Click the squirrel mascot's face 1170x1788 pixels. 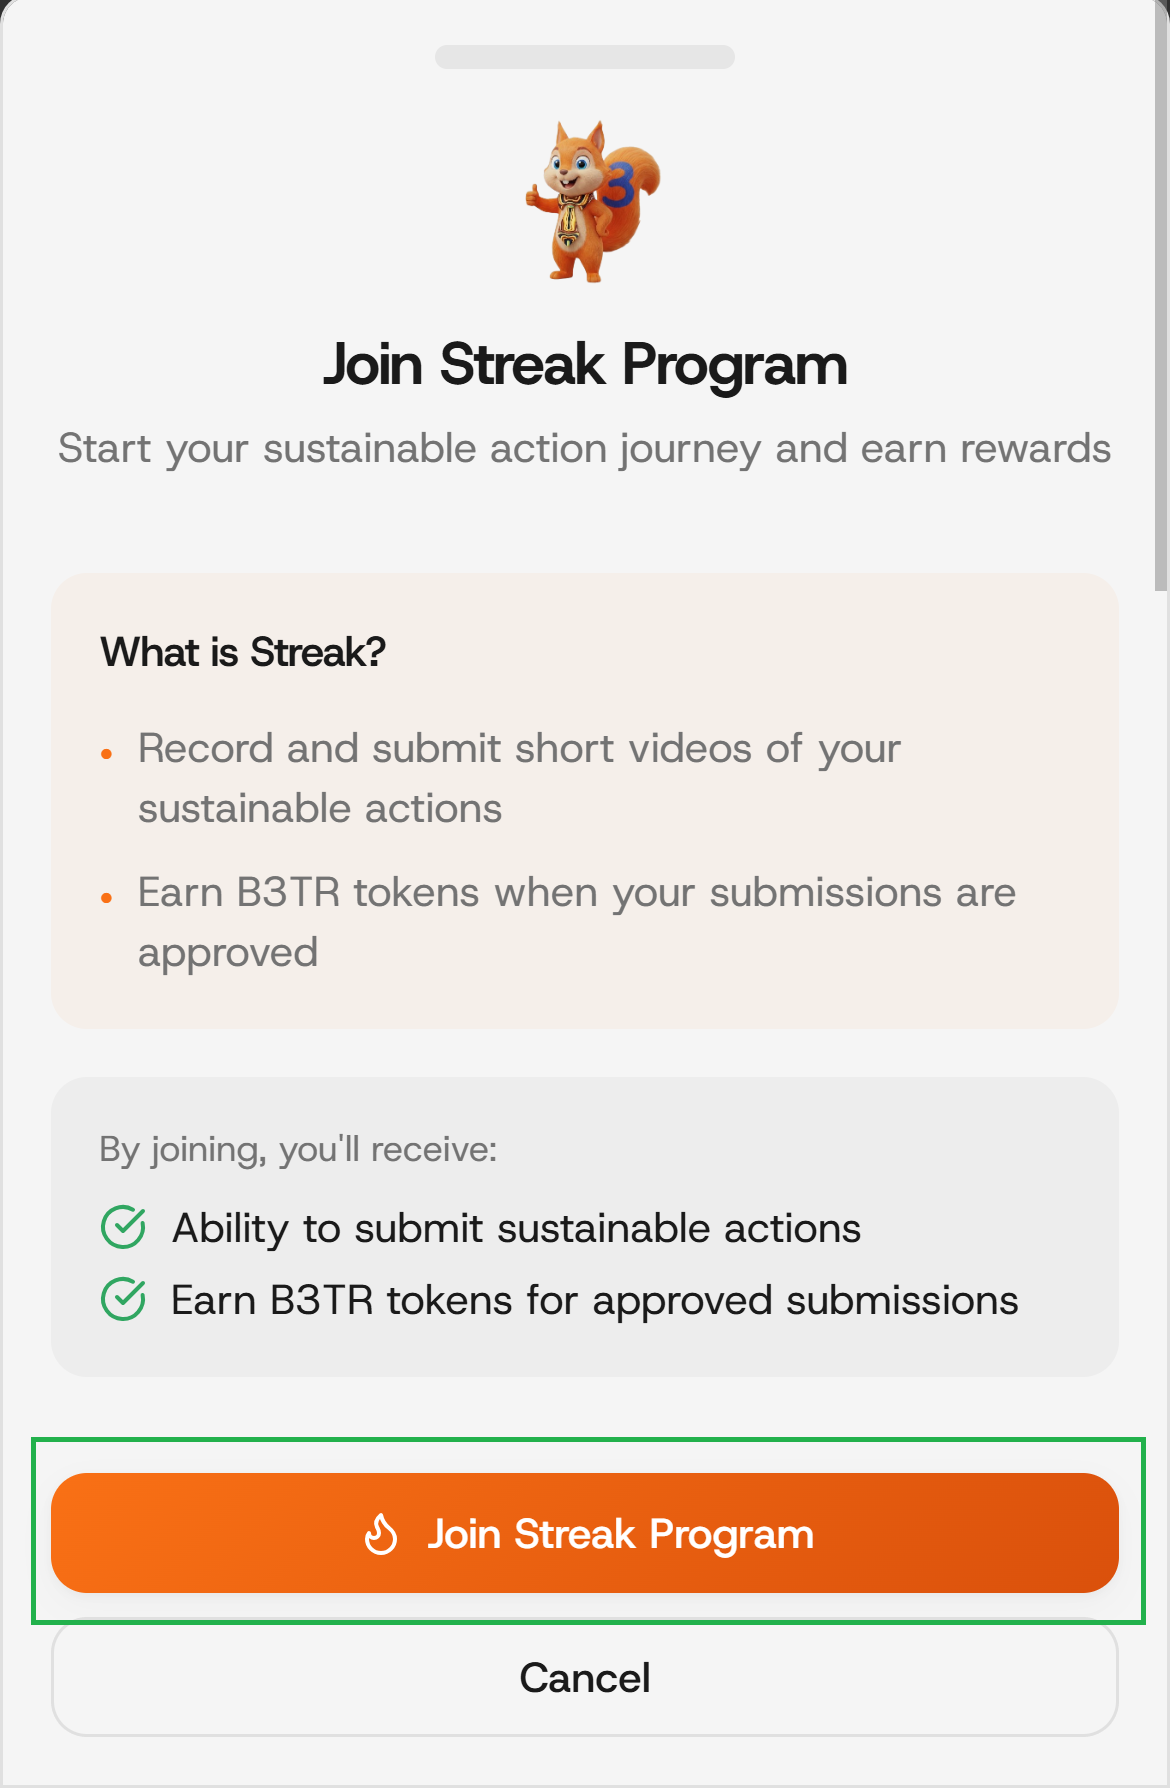(571, 168)
